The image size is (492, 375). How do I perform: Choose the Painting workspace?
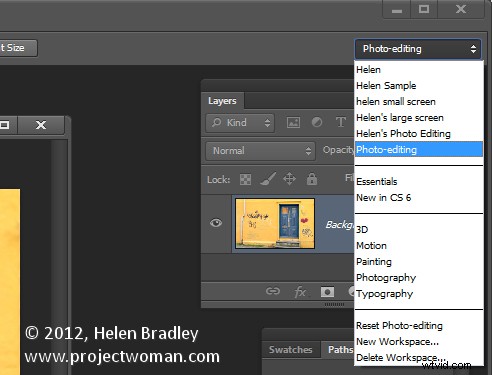[419, 261]
